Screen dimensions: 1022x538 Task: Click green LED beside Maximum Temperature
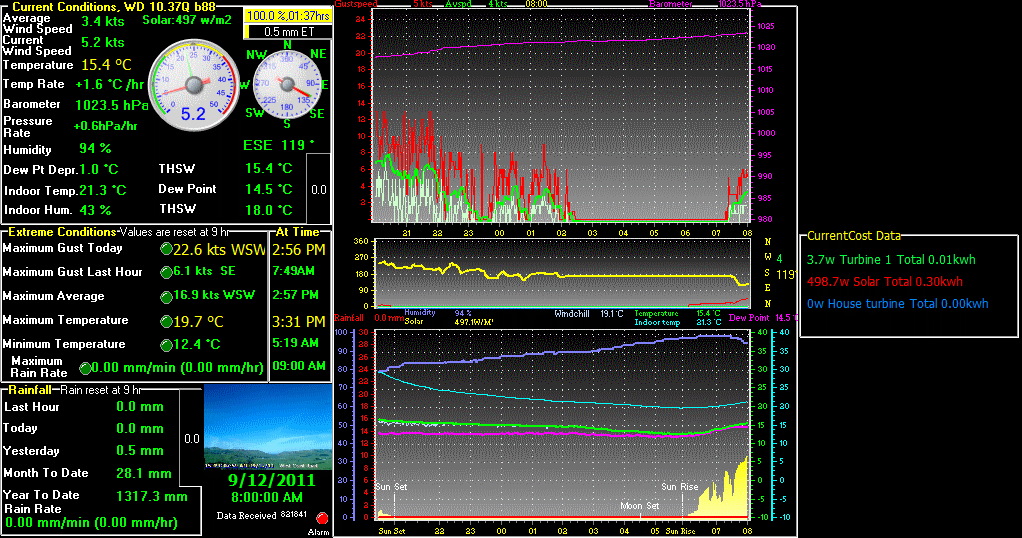pyautogui.click(x=166, y=321)
